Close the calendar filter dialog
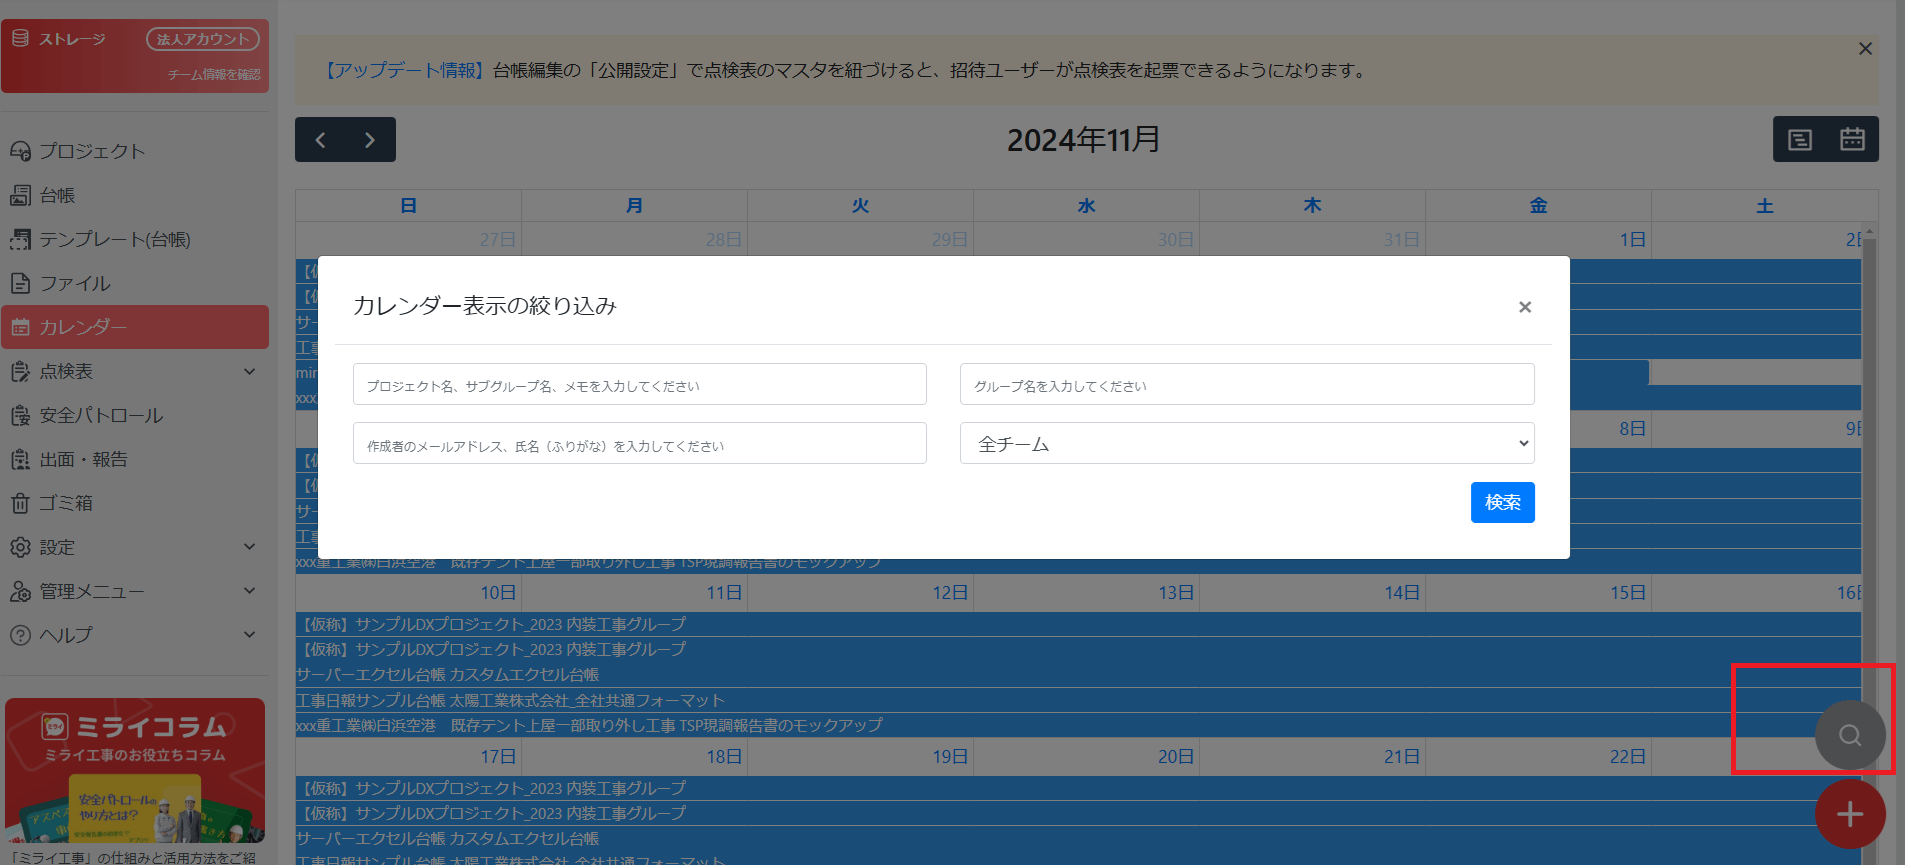Screen dimensions: 1905x865 (1524, 307)
